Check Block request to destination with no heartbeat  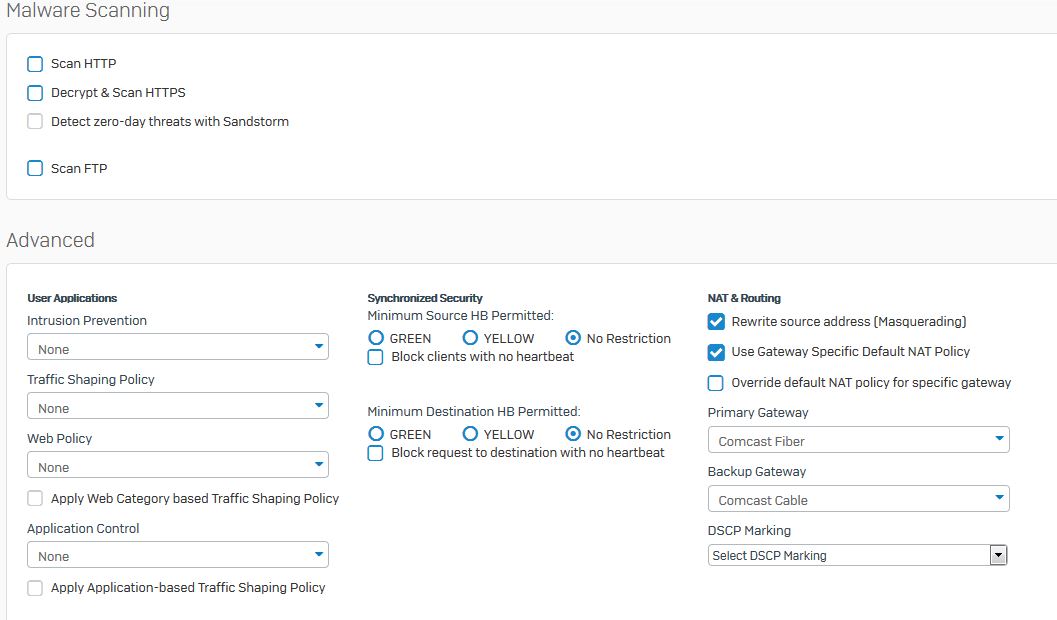tap(376, 453)
